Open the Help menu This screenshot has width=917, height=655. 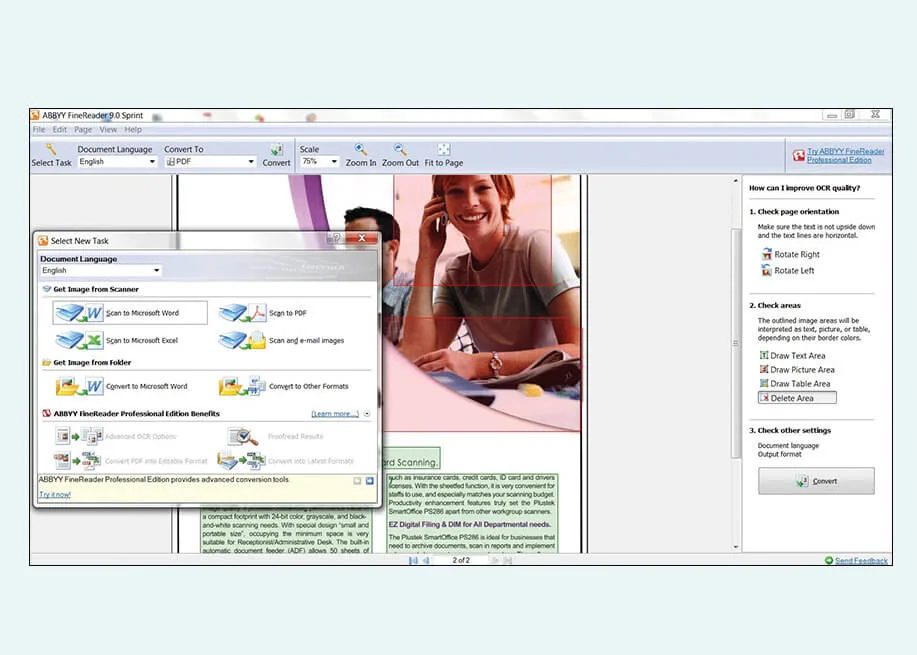coord(133,129)
